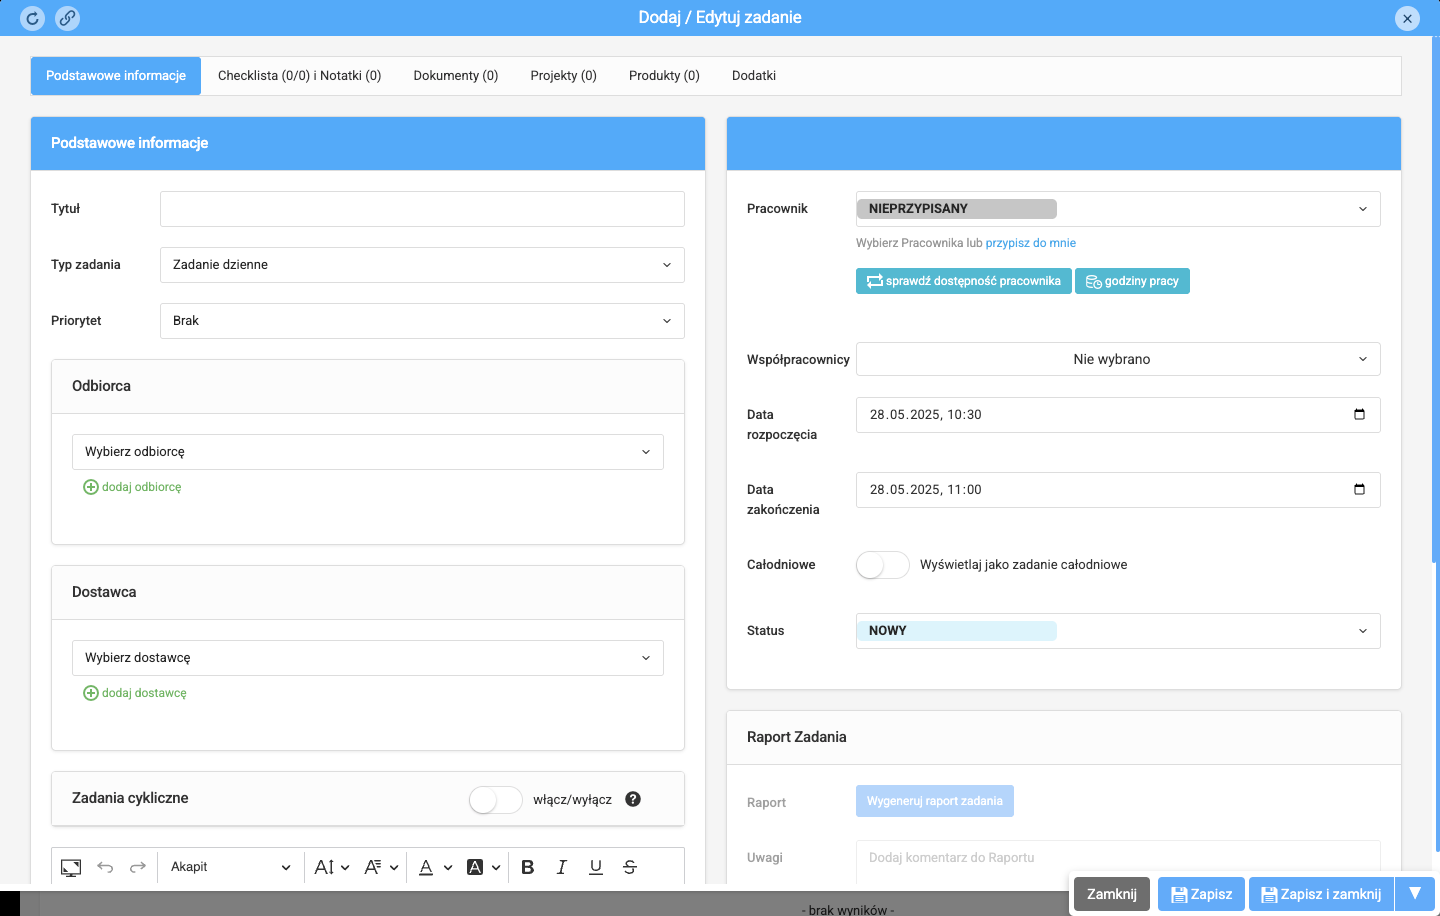Open the Typ zadania dropdown
Image resolution: width=1440 pixels, height=916 pixels.
[422, 265]
